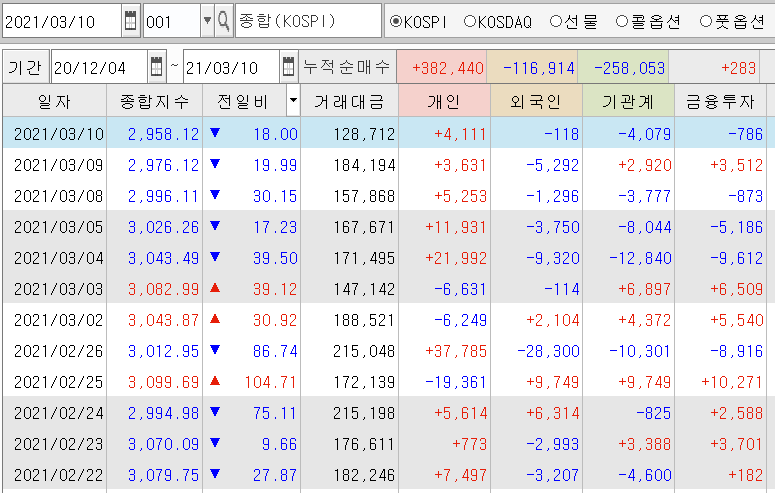Click foreigner net value -28,300
Screen dimensions: 775x493
point(548,352)
